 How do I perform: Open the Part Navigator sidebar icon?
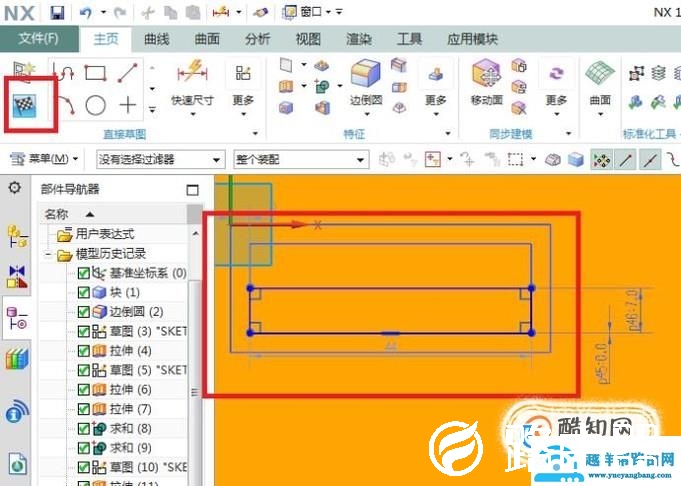pos(17,318)
